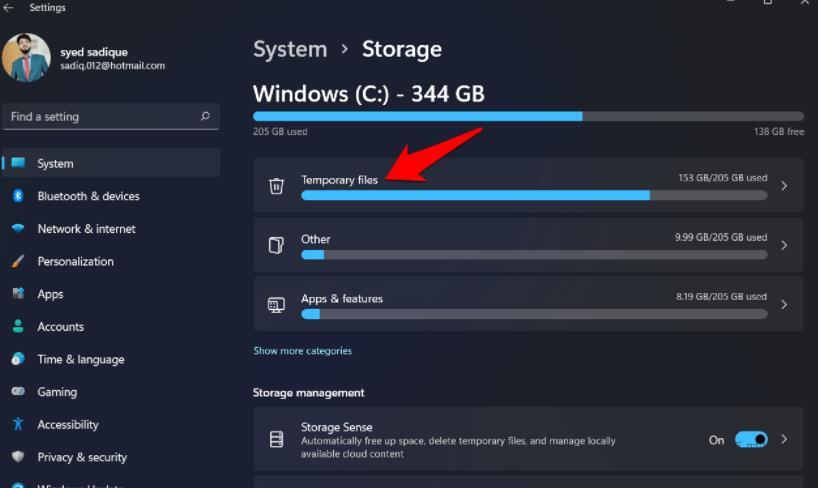Click the search magnifier icon

tap(205, 117)
